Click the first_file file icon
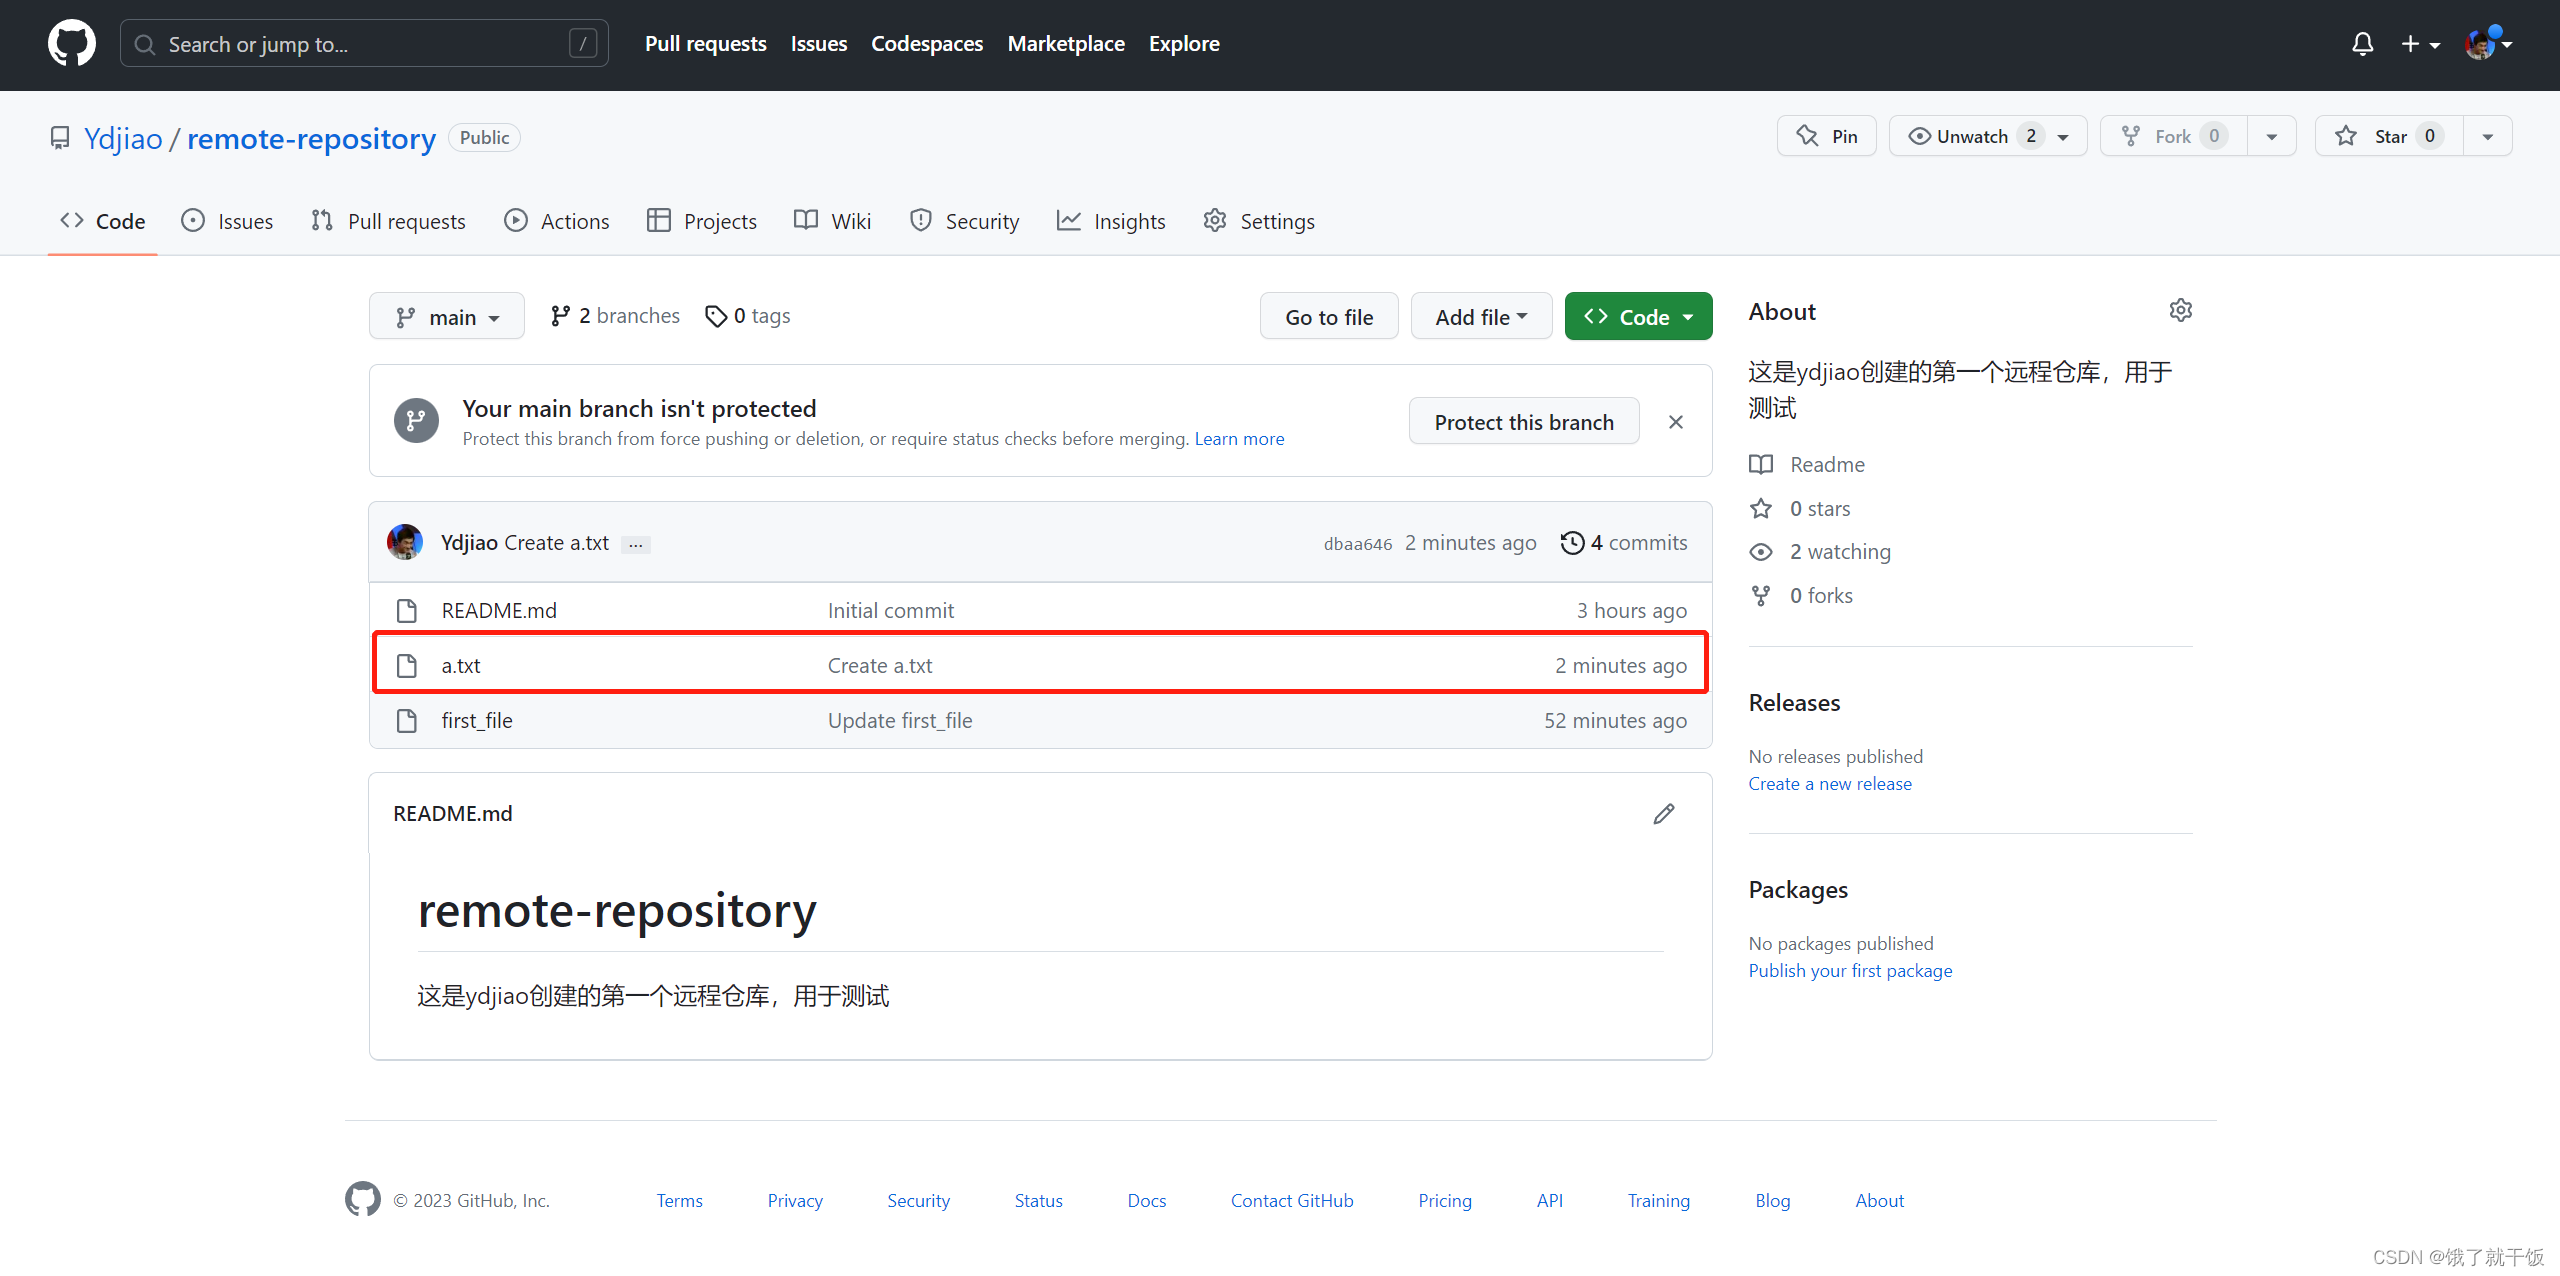 coord(407,721)
